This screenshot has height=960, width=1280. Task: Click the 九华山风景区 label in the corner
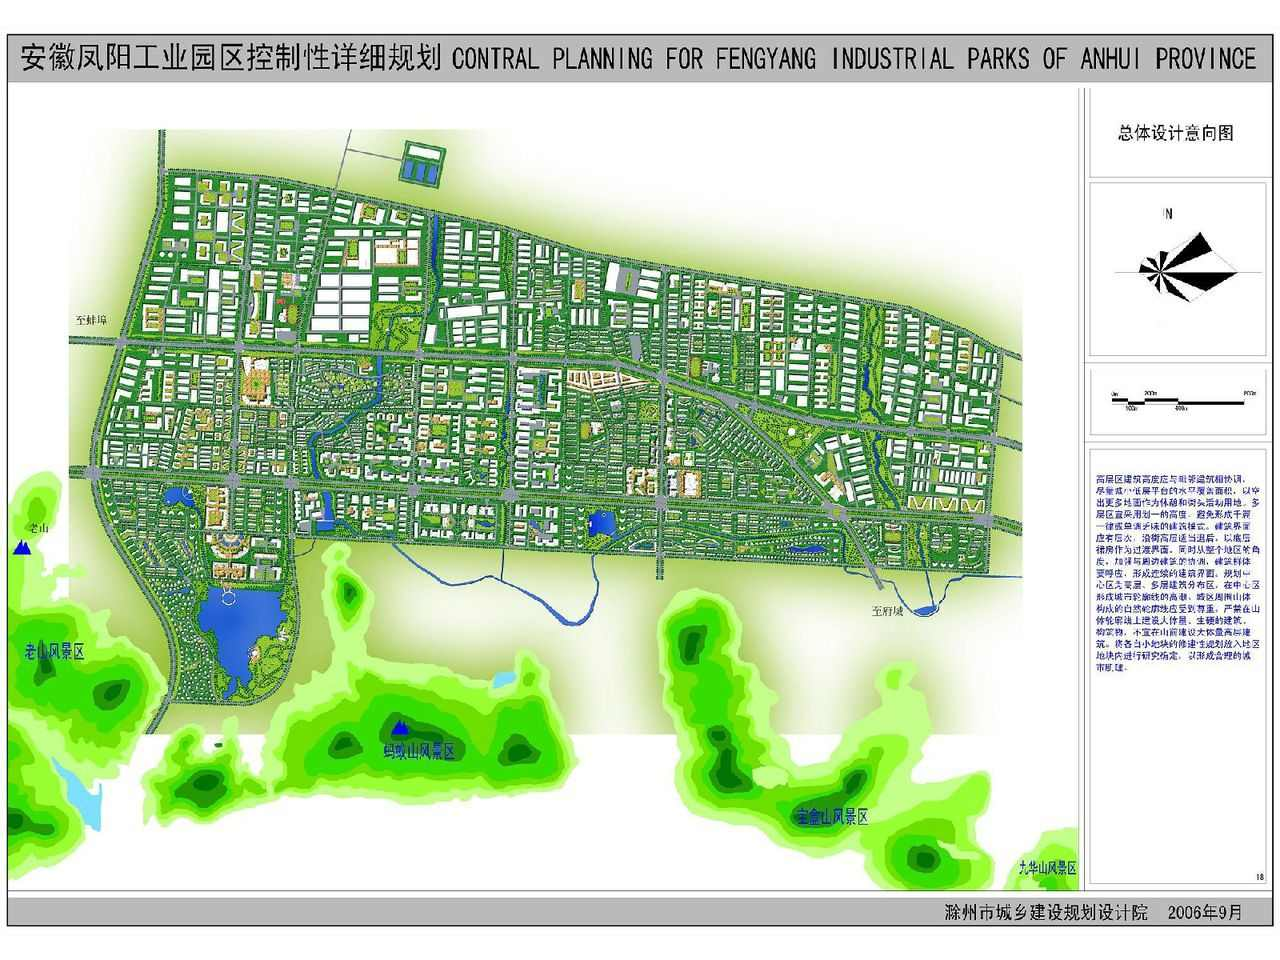click(x=1047, y=869)
